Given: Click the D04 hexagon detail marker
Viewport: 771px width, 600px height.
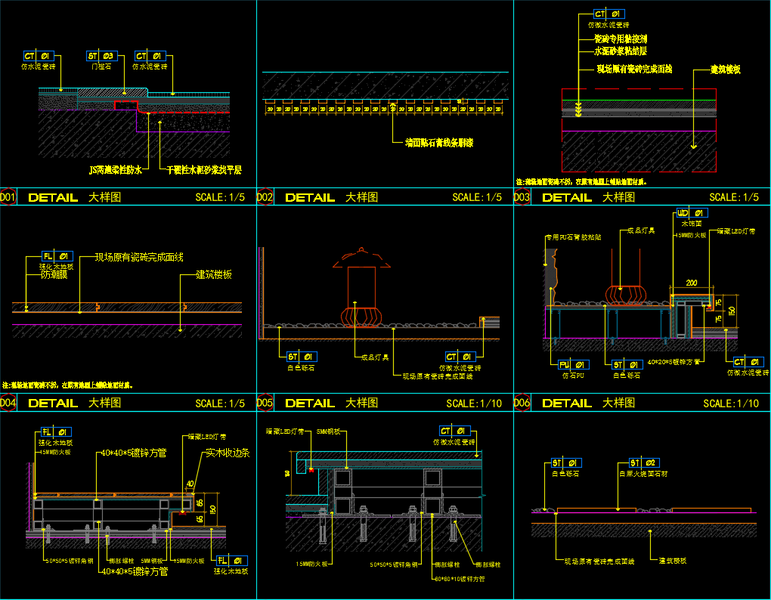Looking at the screenshot, I should (x=7, y=403).
